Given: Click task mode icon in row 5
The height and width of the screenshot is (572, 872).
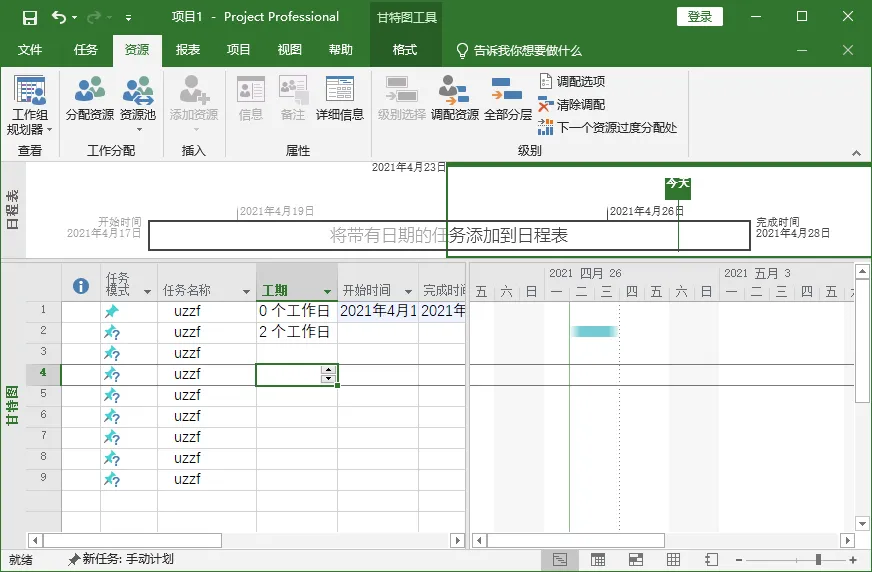Looking at the screenshot, I should pos(112,395).
